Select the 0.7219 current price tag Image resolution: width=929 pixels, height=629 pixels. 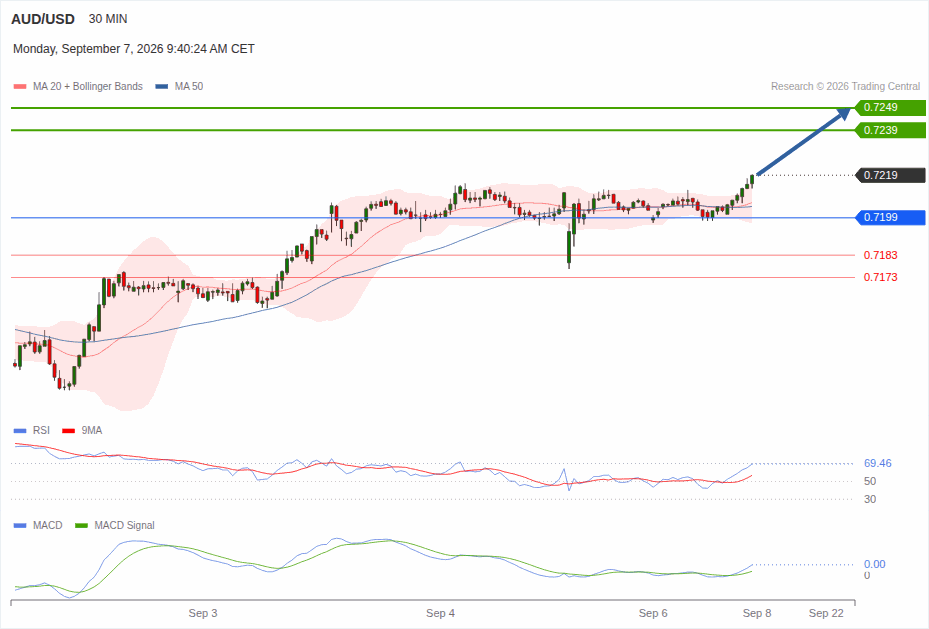tap(890, 175)
